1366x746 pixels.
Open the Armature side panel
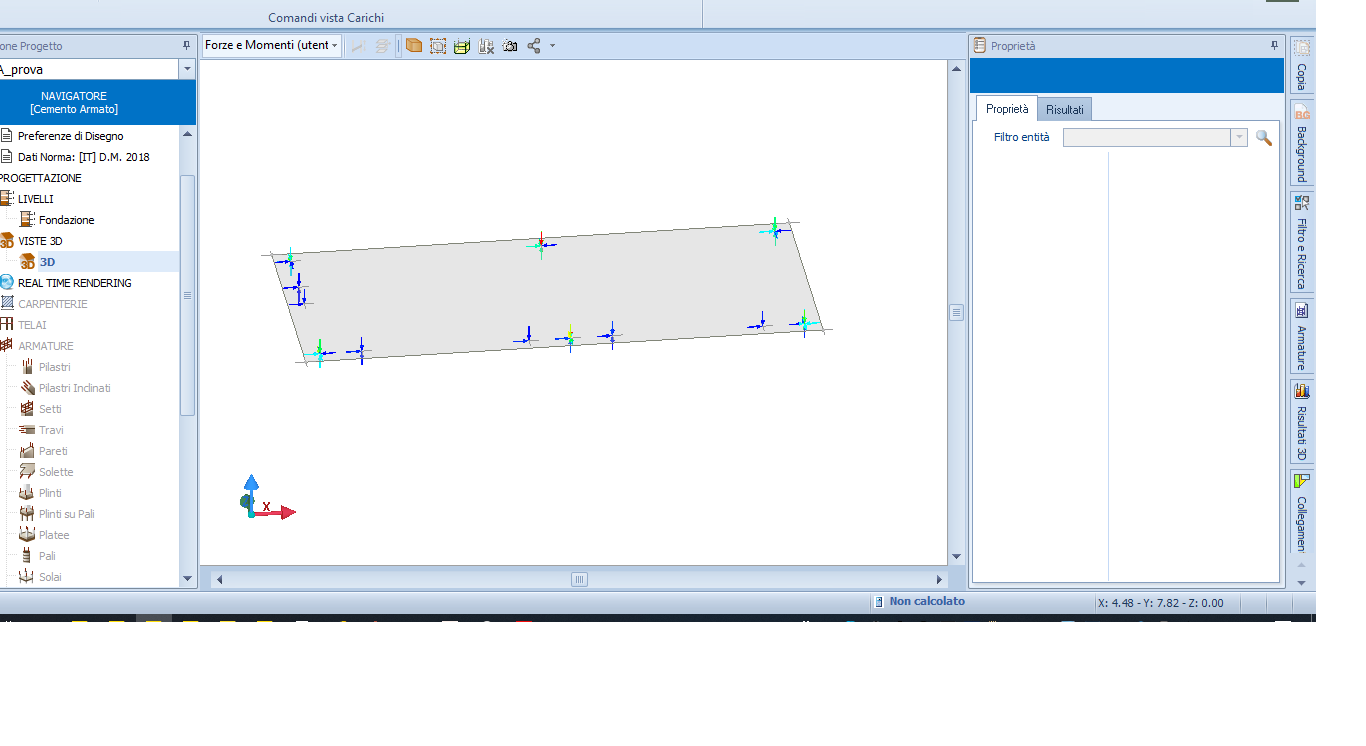coord(1301,336)
